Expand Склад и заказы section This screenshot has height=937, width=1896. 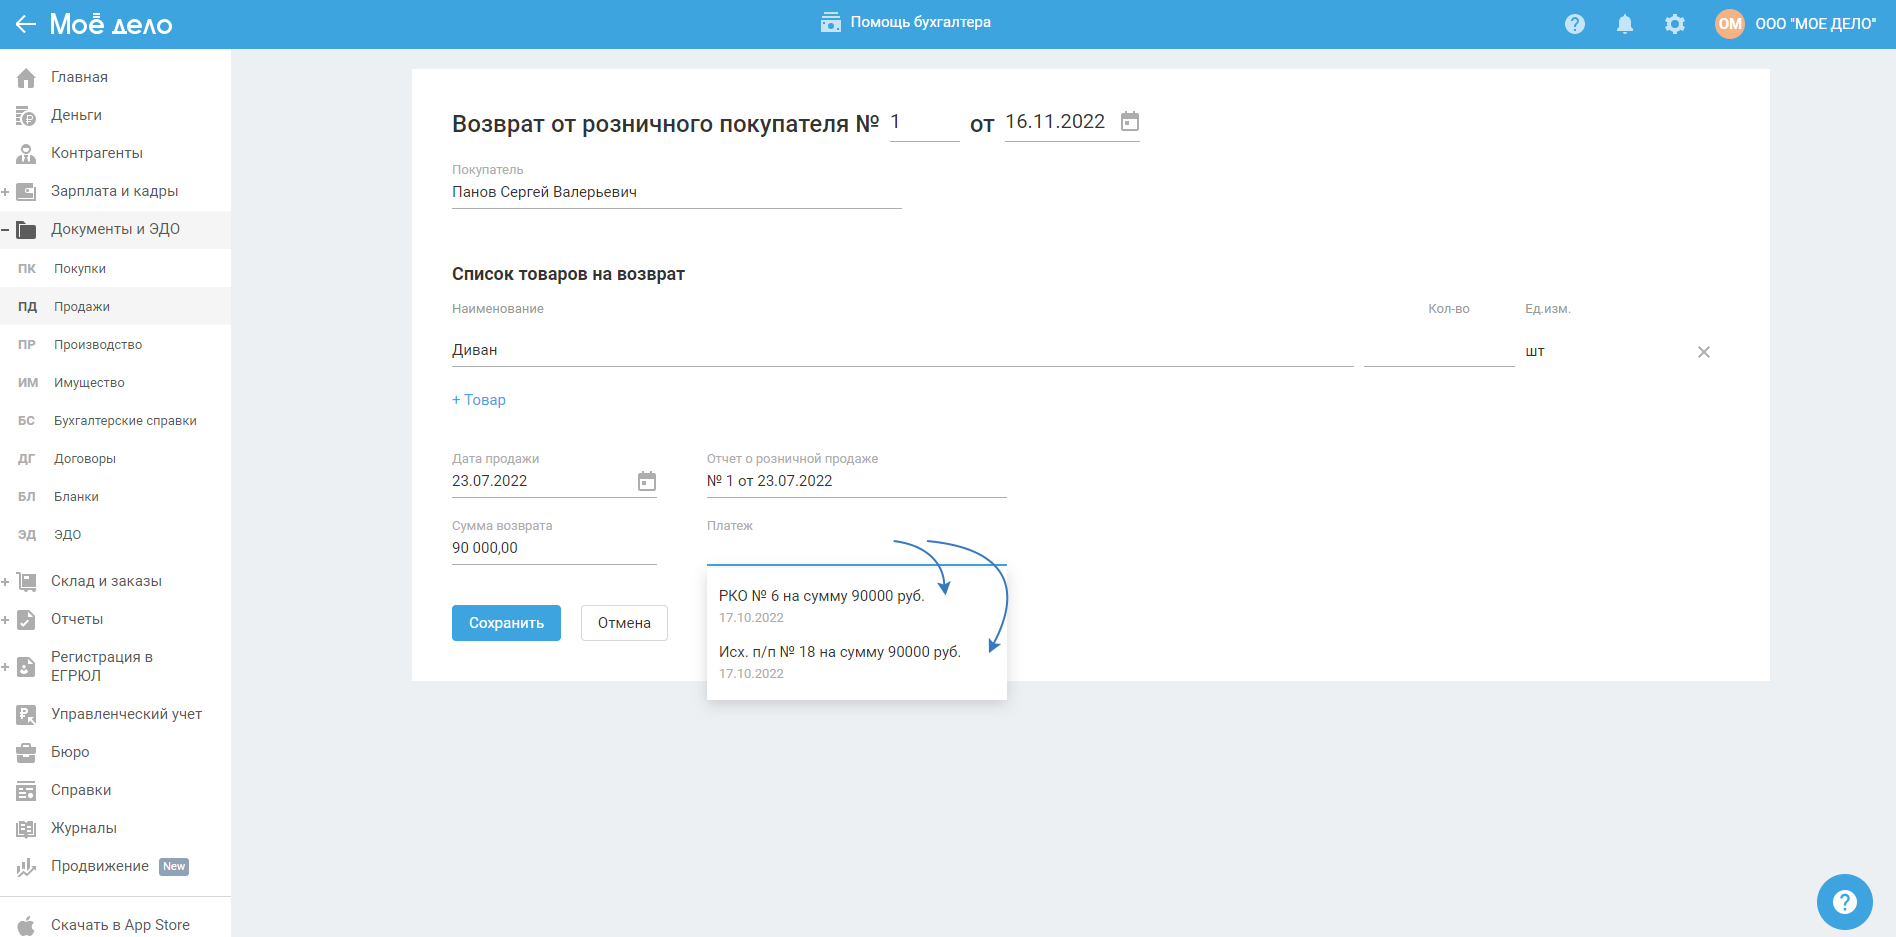pos(6,582)
